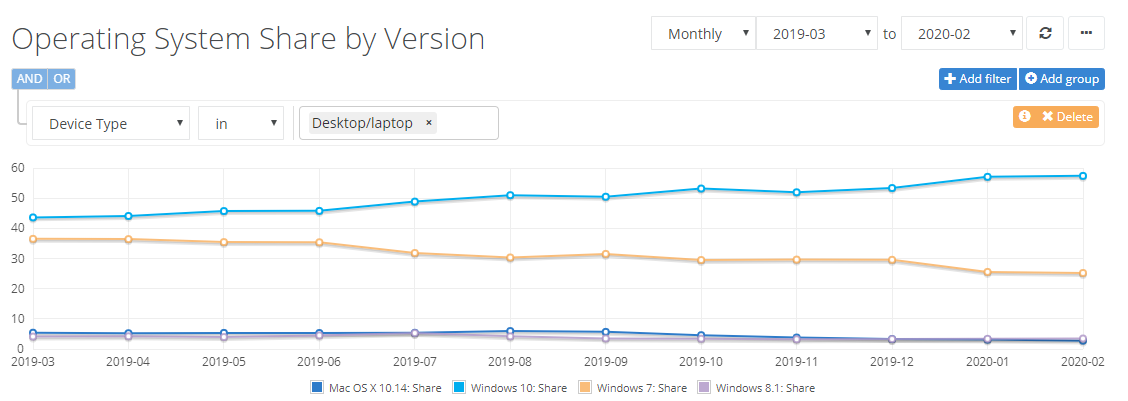This screenshot has height=401, width=1128.
Task: Open the 2020-02 end date dropdown
Action: (x=961, y=33)
